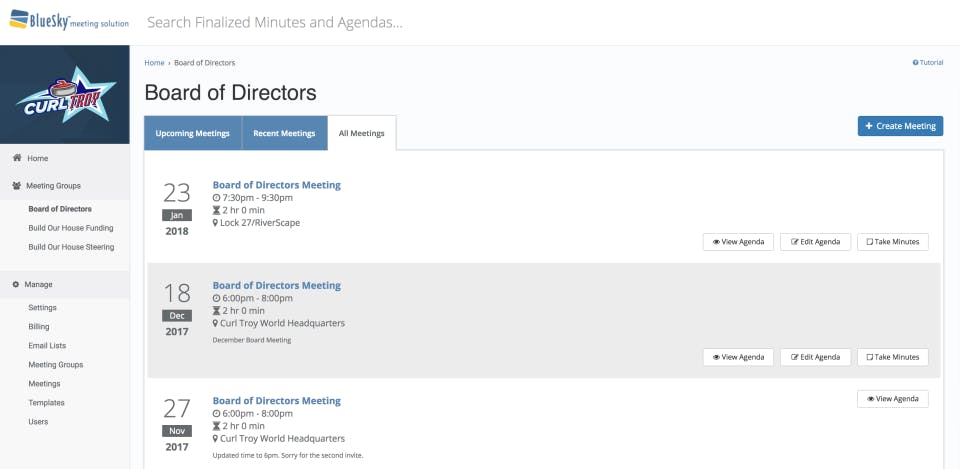Take minutes for the Jan 23 meeting
The width and height of the screenshot is (960, 469).
pos(892,242)
